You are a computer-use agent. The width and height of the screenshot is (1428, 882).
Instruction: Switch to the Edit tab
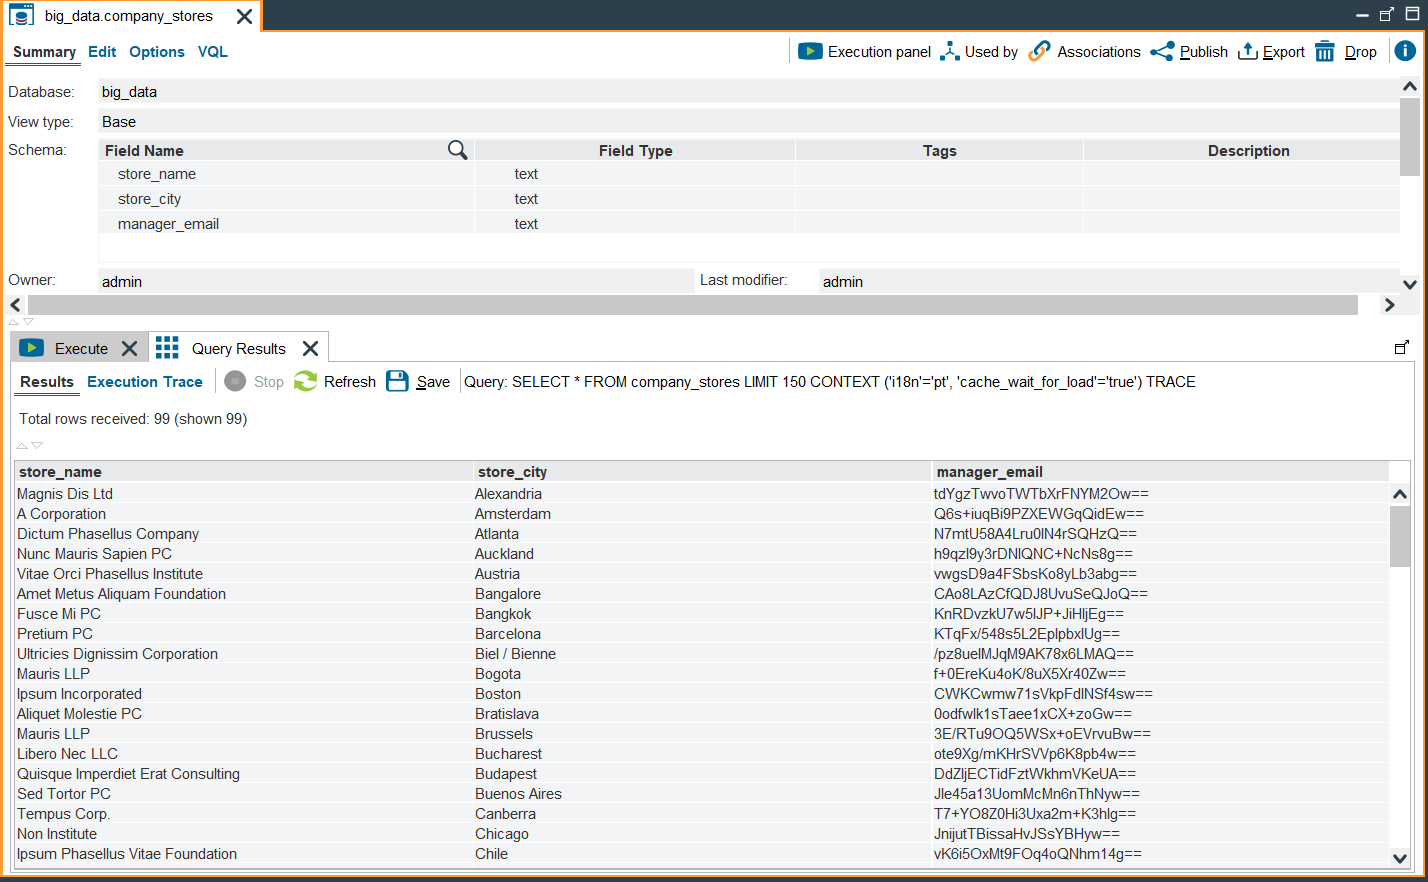[x=102, y=52]
